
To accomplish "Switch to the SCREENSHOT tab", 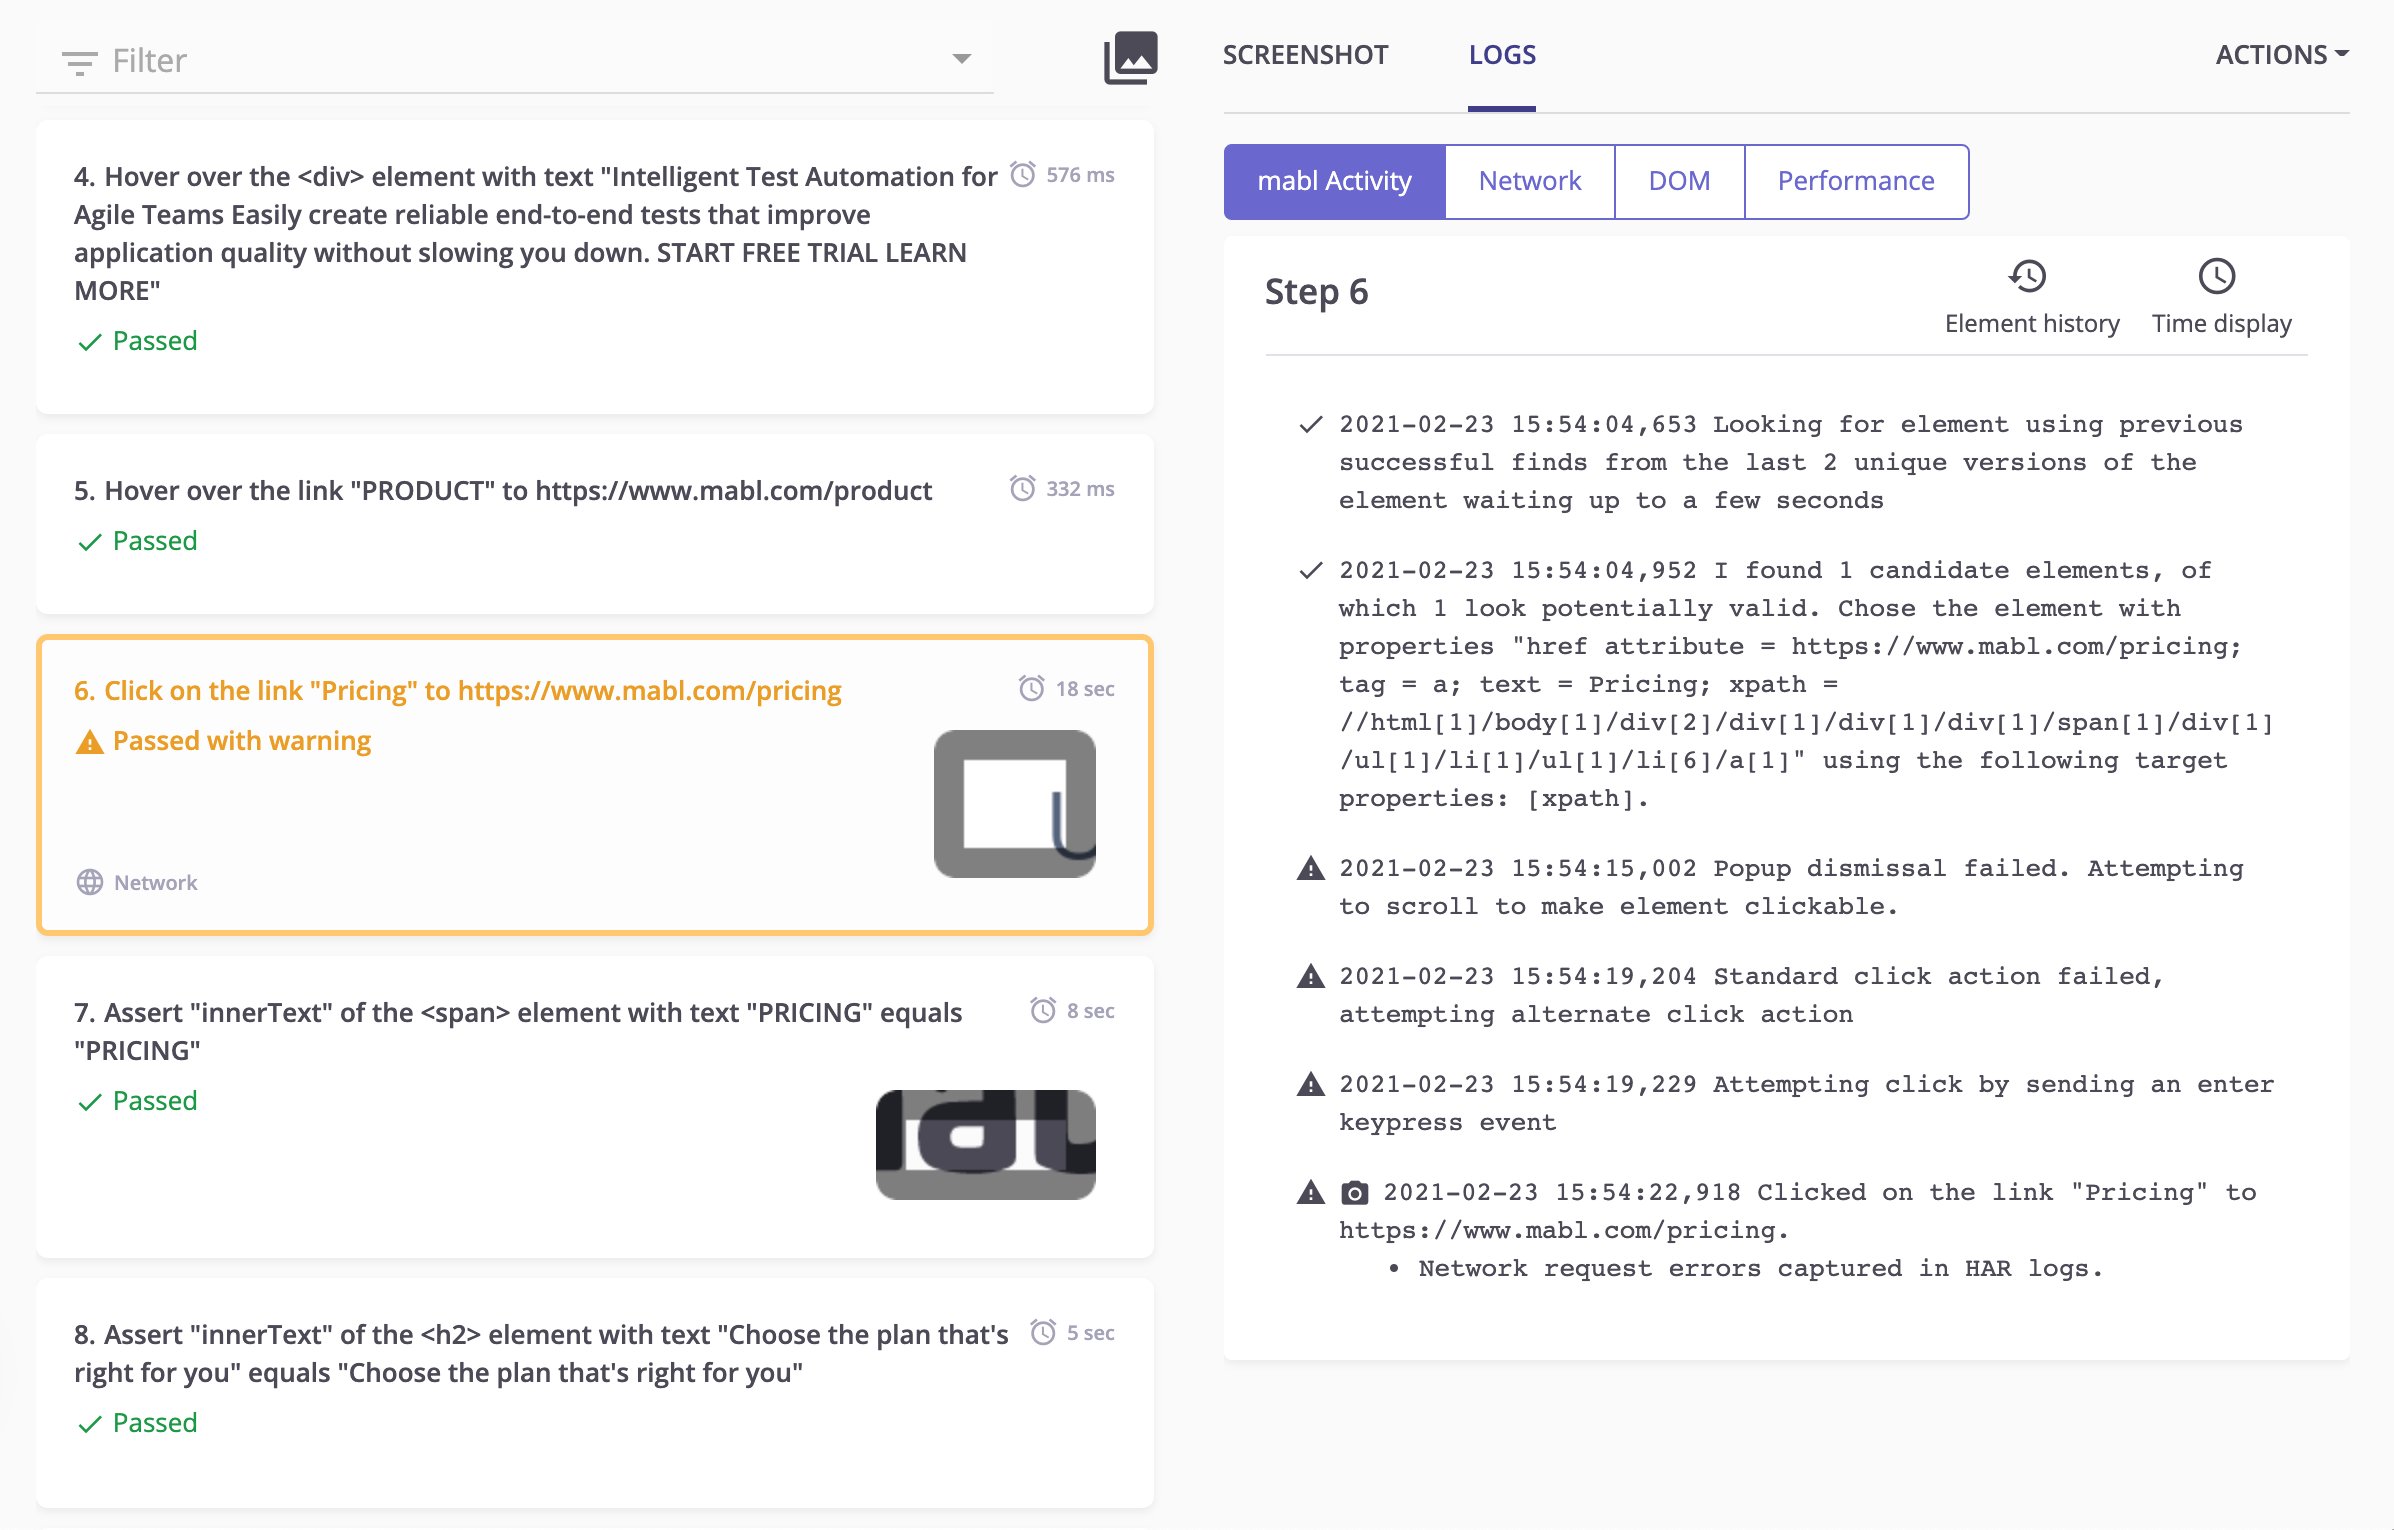I will click(1305, 55).
